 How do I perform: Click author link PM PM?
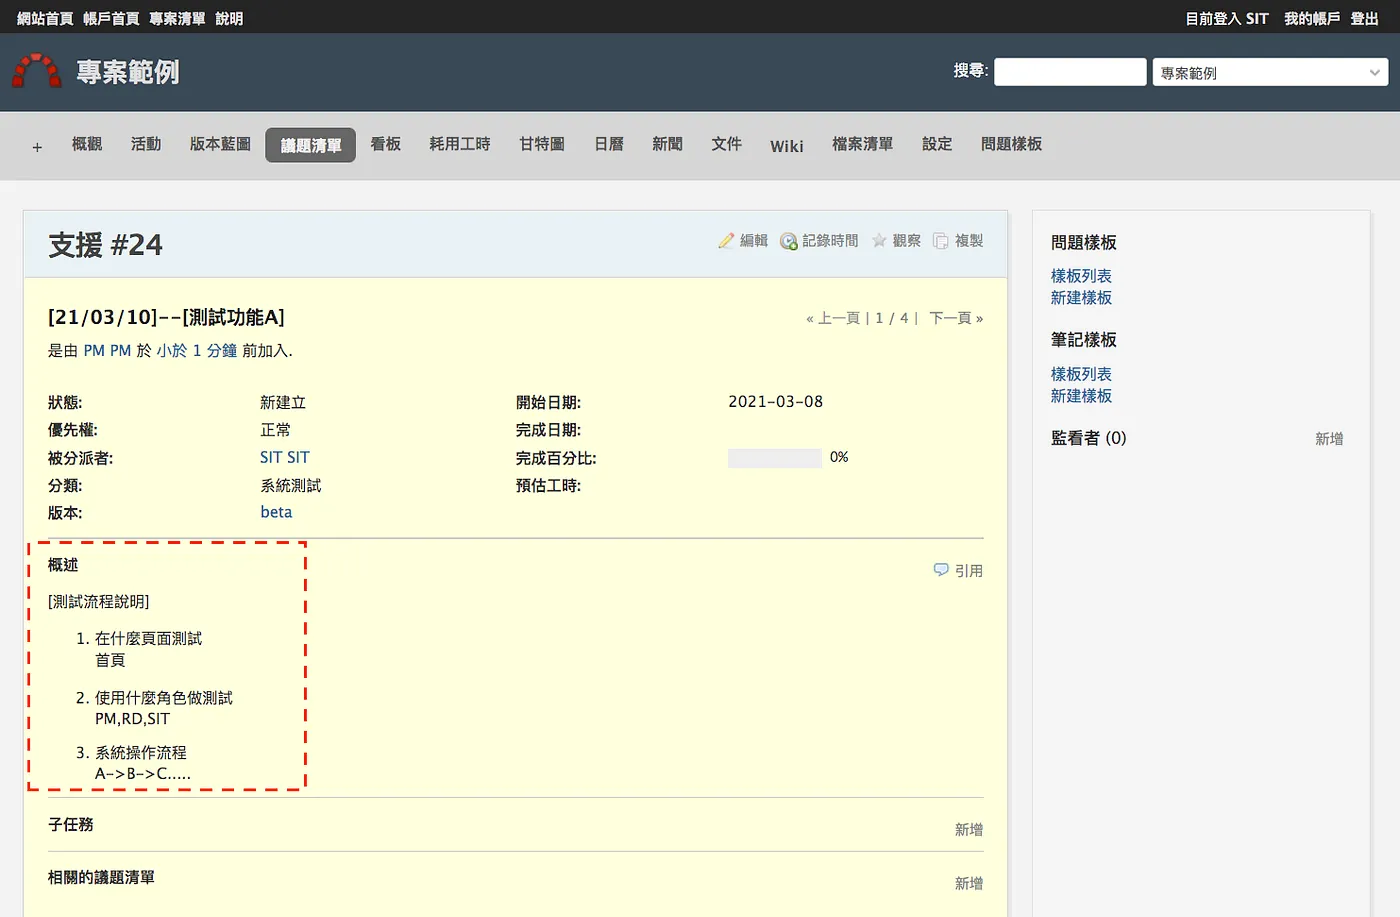(107, 350)
